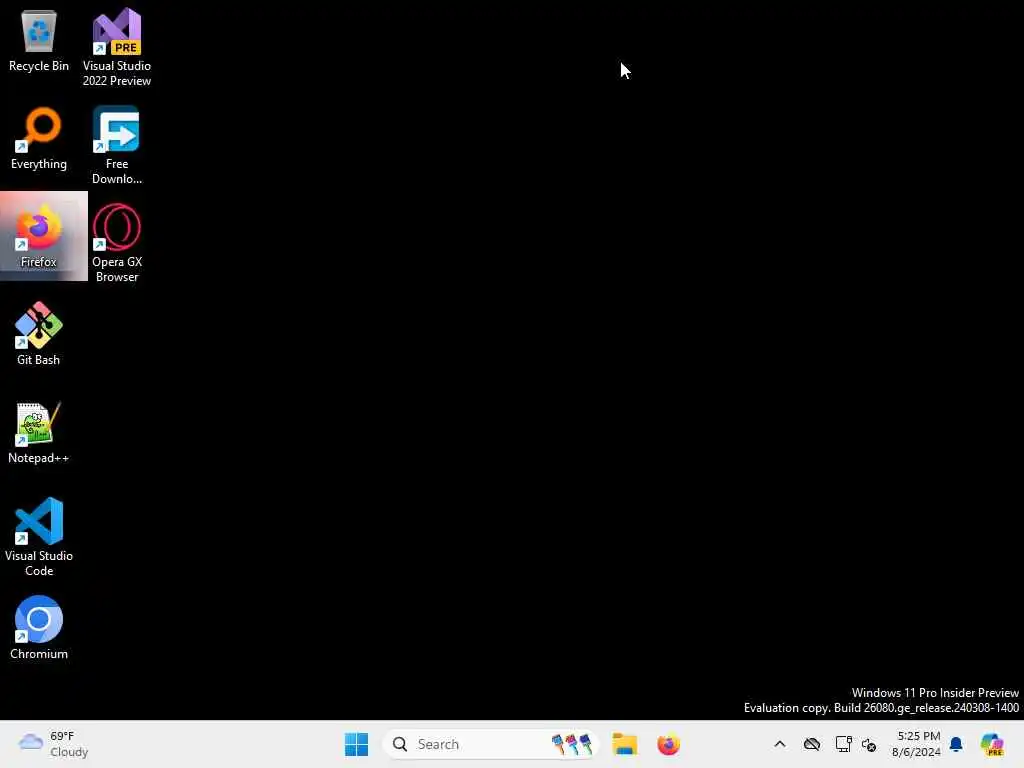Click the crossed-out cloud sync status tray icon
The width and height of the screenshot is (1024, 768).
coord(812,744)
